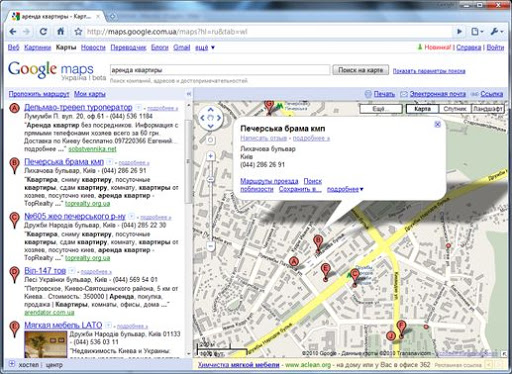The image size is (512, 374).
Task: Click the results list scrollbar
Action: (188, 162)
